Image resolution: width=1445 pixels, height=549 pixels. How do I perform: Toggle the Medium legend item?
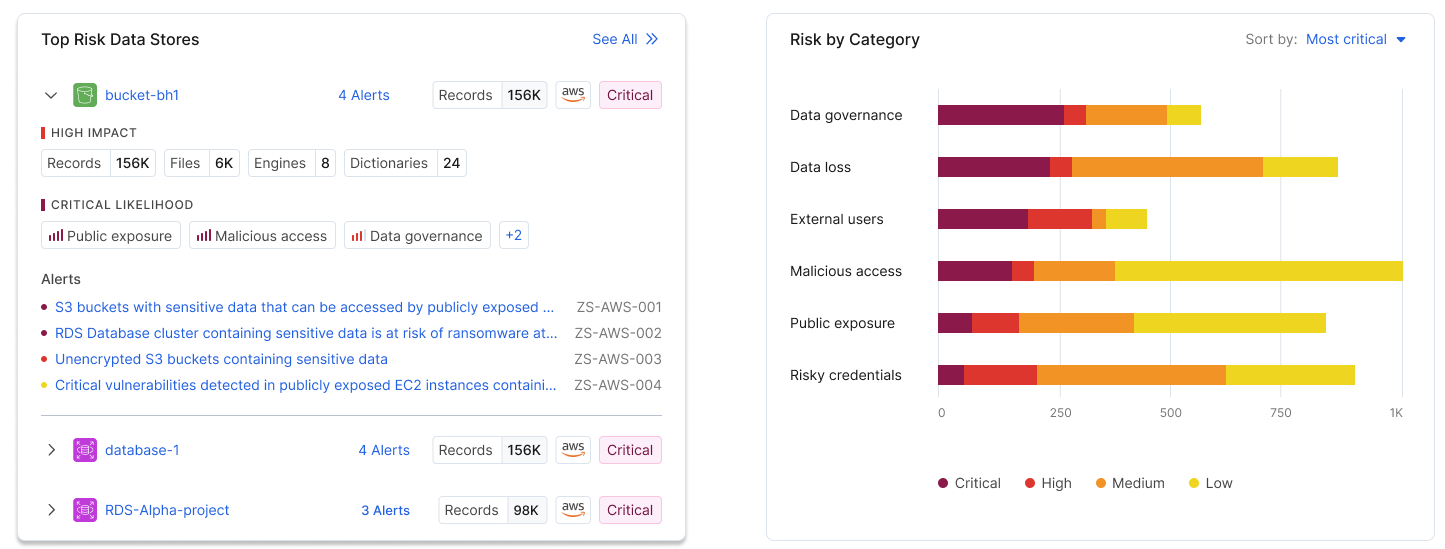[1128, 483]
